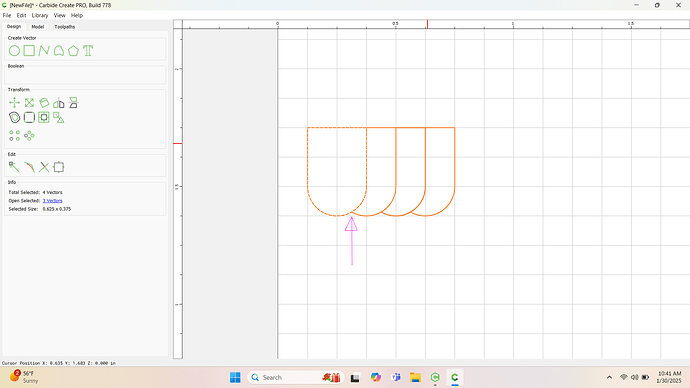
Task: Switch to the Toolpaths tab
Action: [65, 27]
